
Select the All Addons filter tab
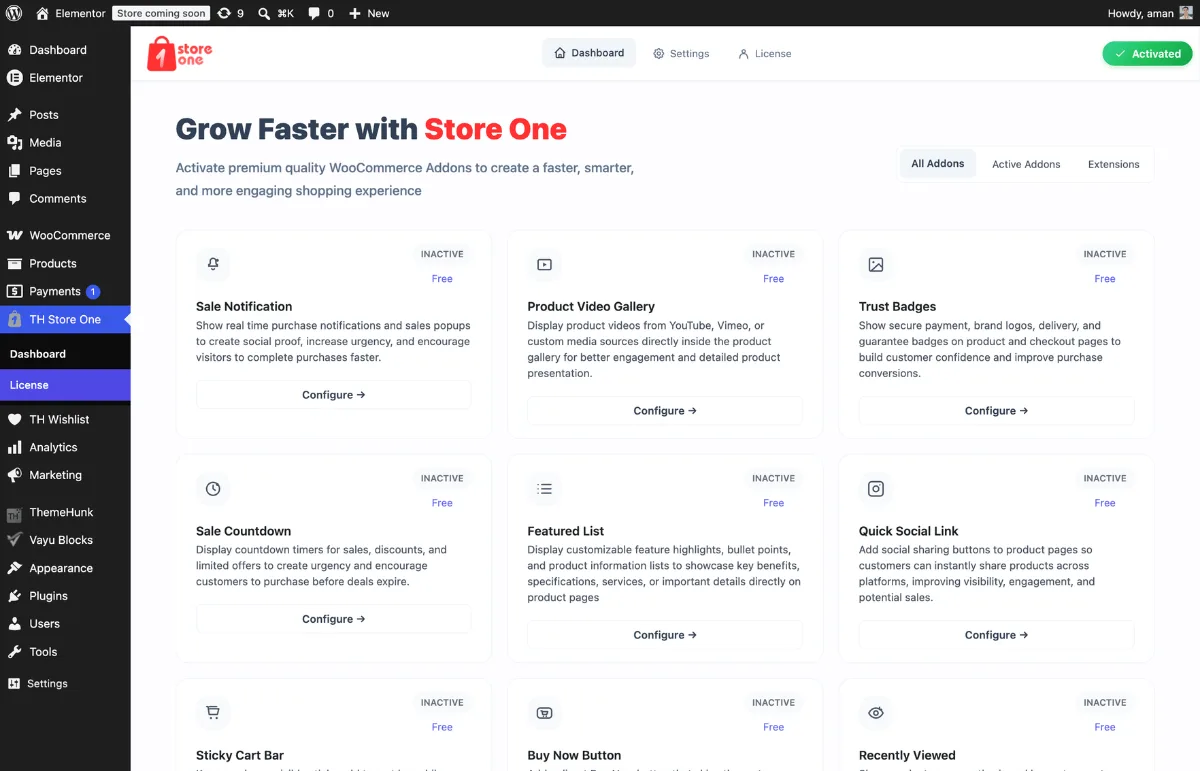938,163
